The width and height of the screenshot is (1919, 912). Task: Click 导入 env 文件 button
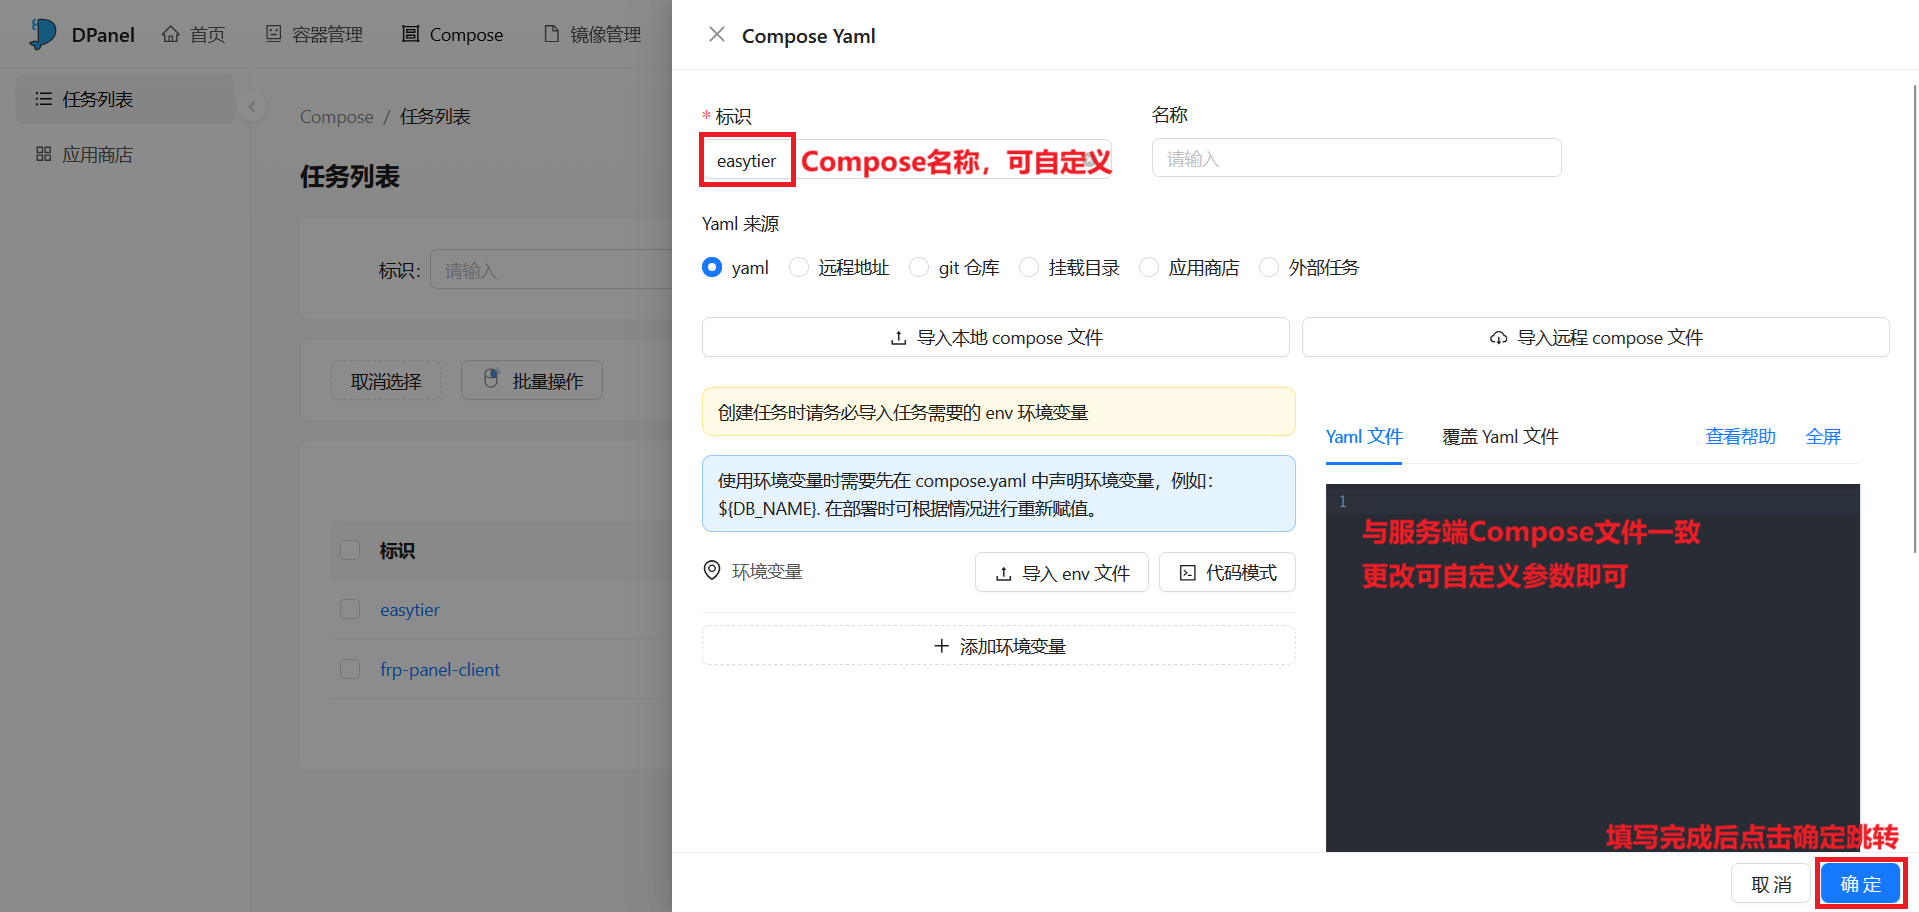click(x=1062, y=573)
